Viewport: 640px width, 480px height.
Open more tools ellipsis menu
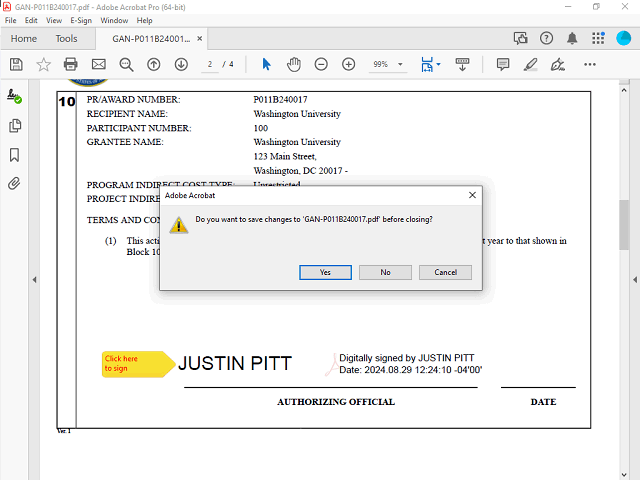(589, 64)
